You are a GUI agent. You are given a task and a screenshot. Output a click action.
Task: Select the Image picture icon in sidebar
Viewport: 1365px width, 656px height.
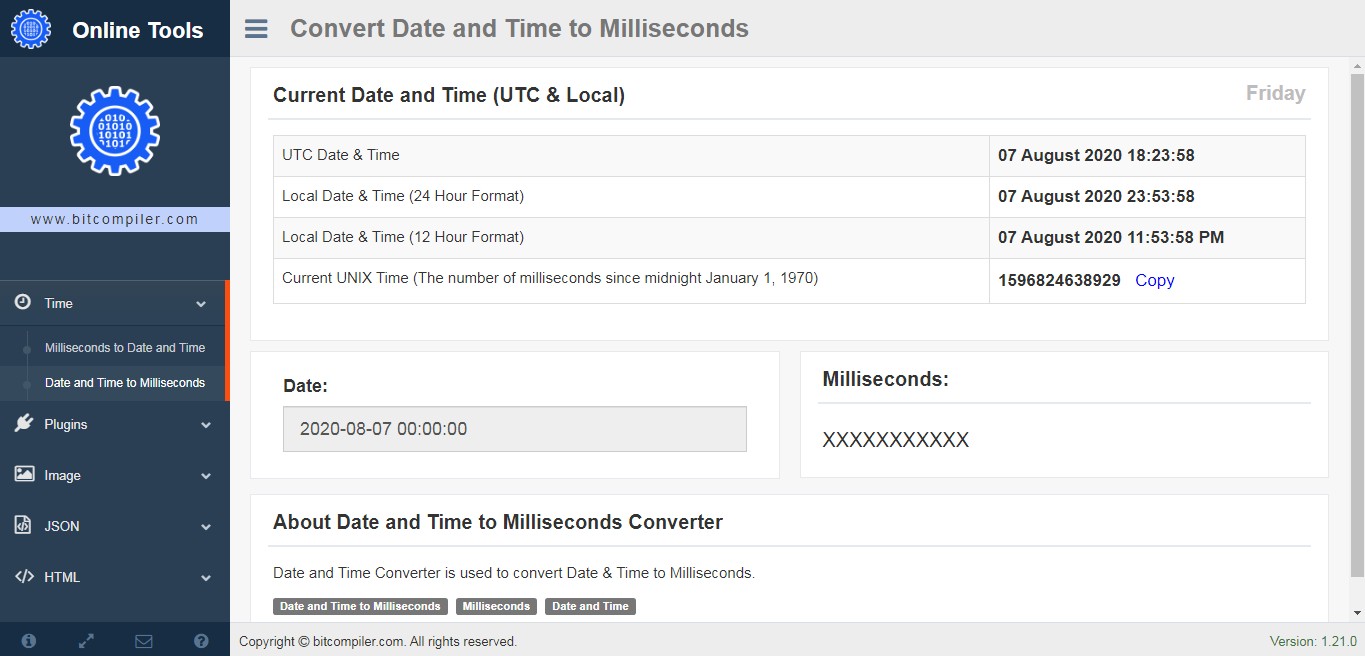(24, 475)
